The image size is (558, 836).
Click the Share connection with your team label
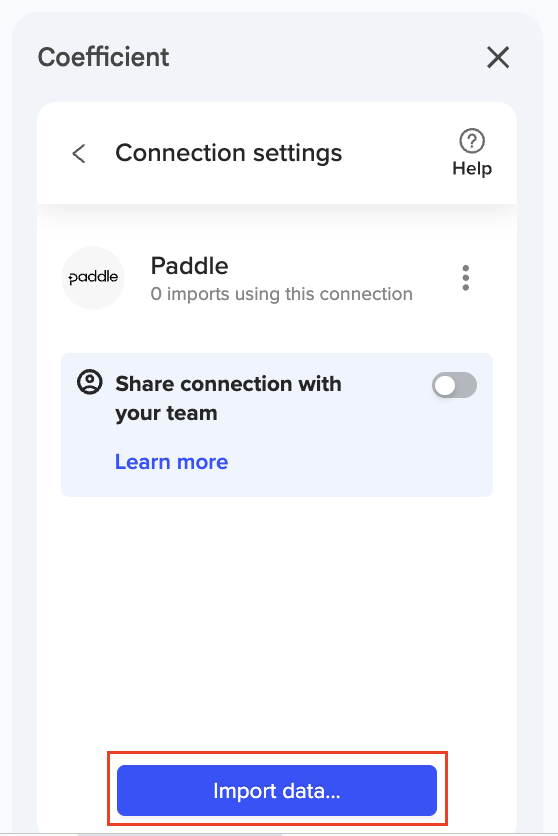click(x=229, y=398)
